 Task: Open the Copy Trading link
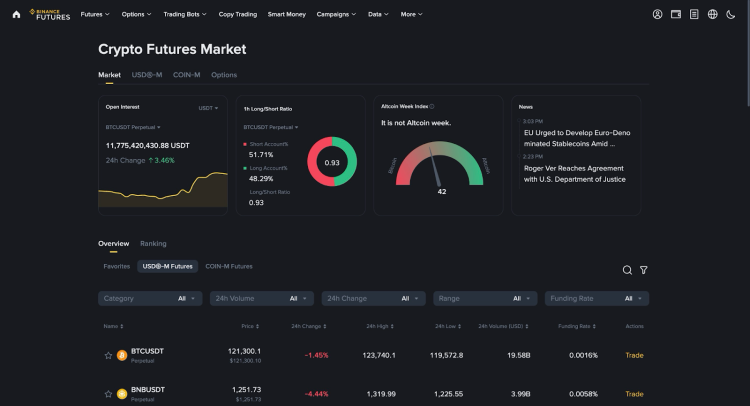pos(239,14)
